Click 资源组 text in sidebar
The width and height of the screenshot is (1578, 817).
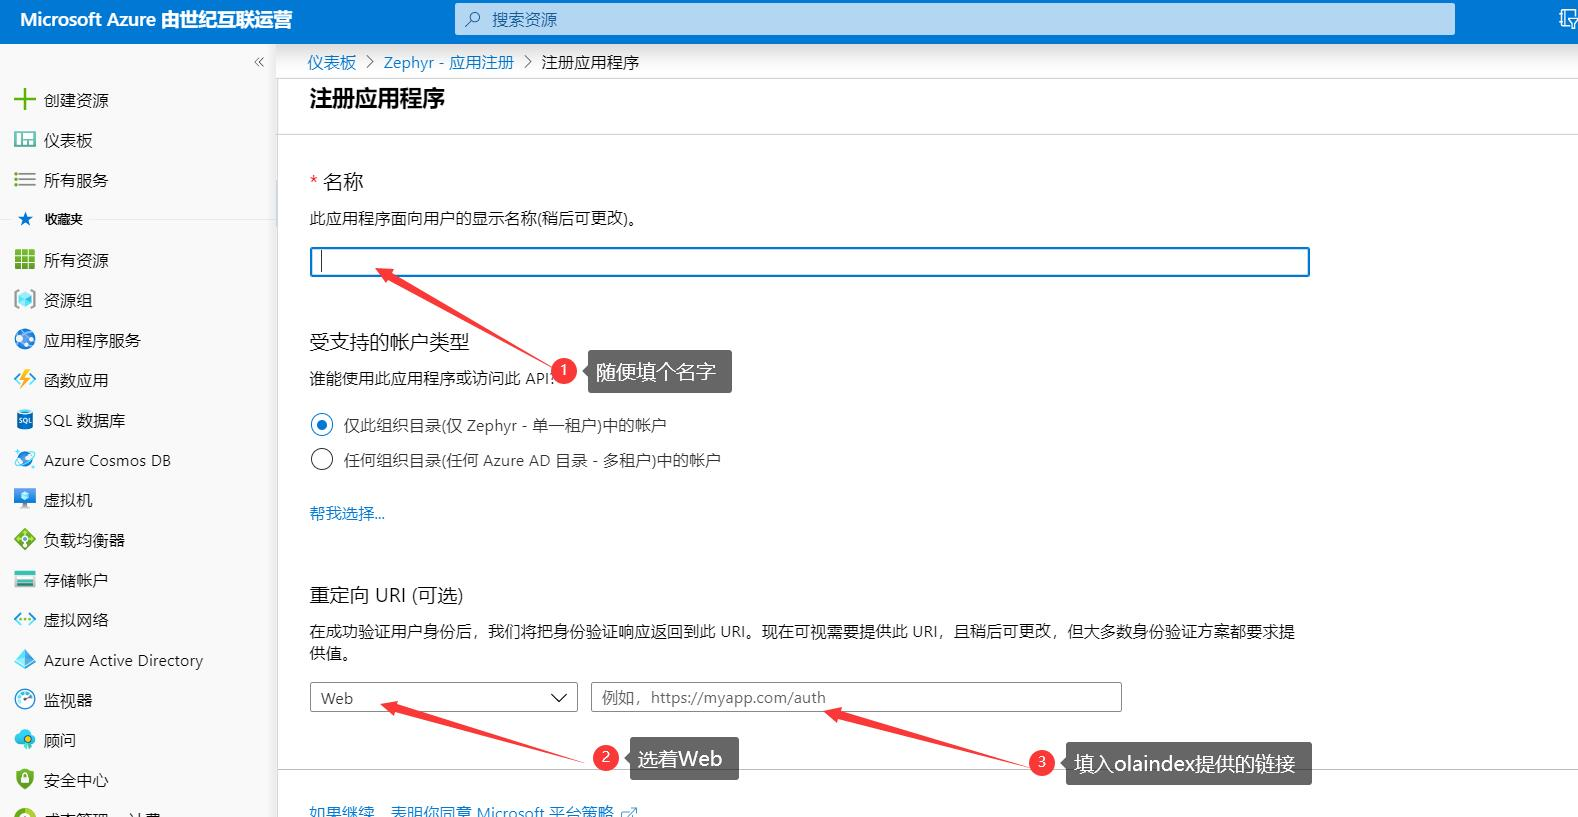(68, 300)
